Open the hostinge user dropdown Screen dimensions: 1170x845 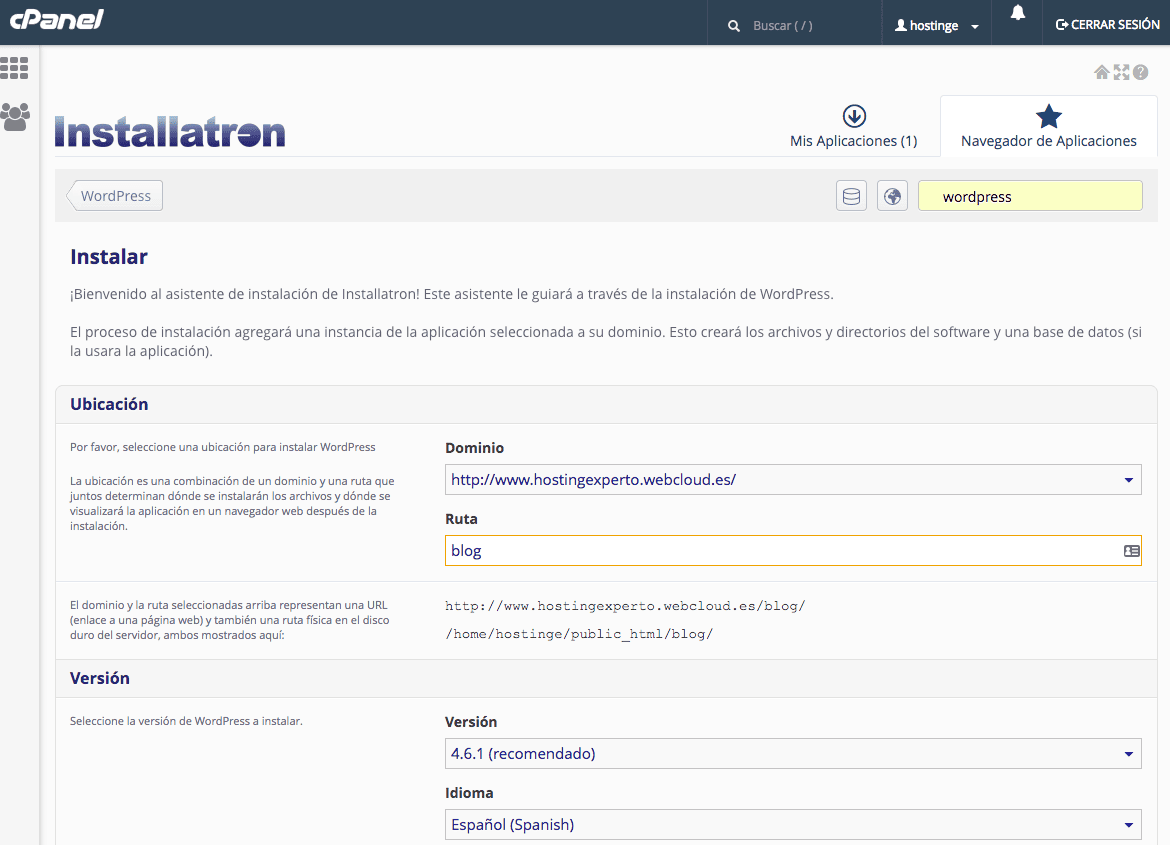tap(936, 25)
